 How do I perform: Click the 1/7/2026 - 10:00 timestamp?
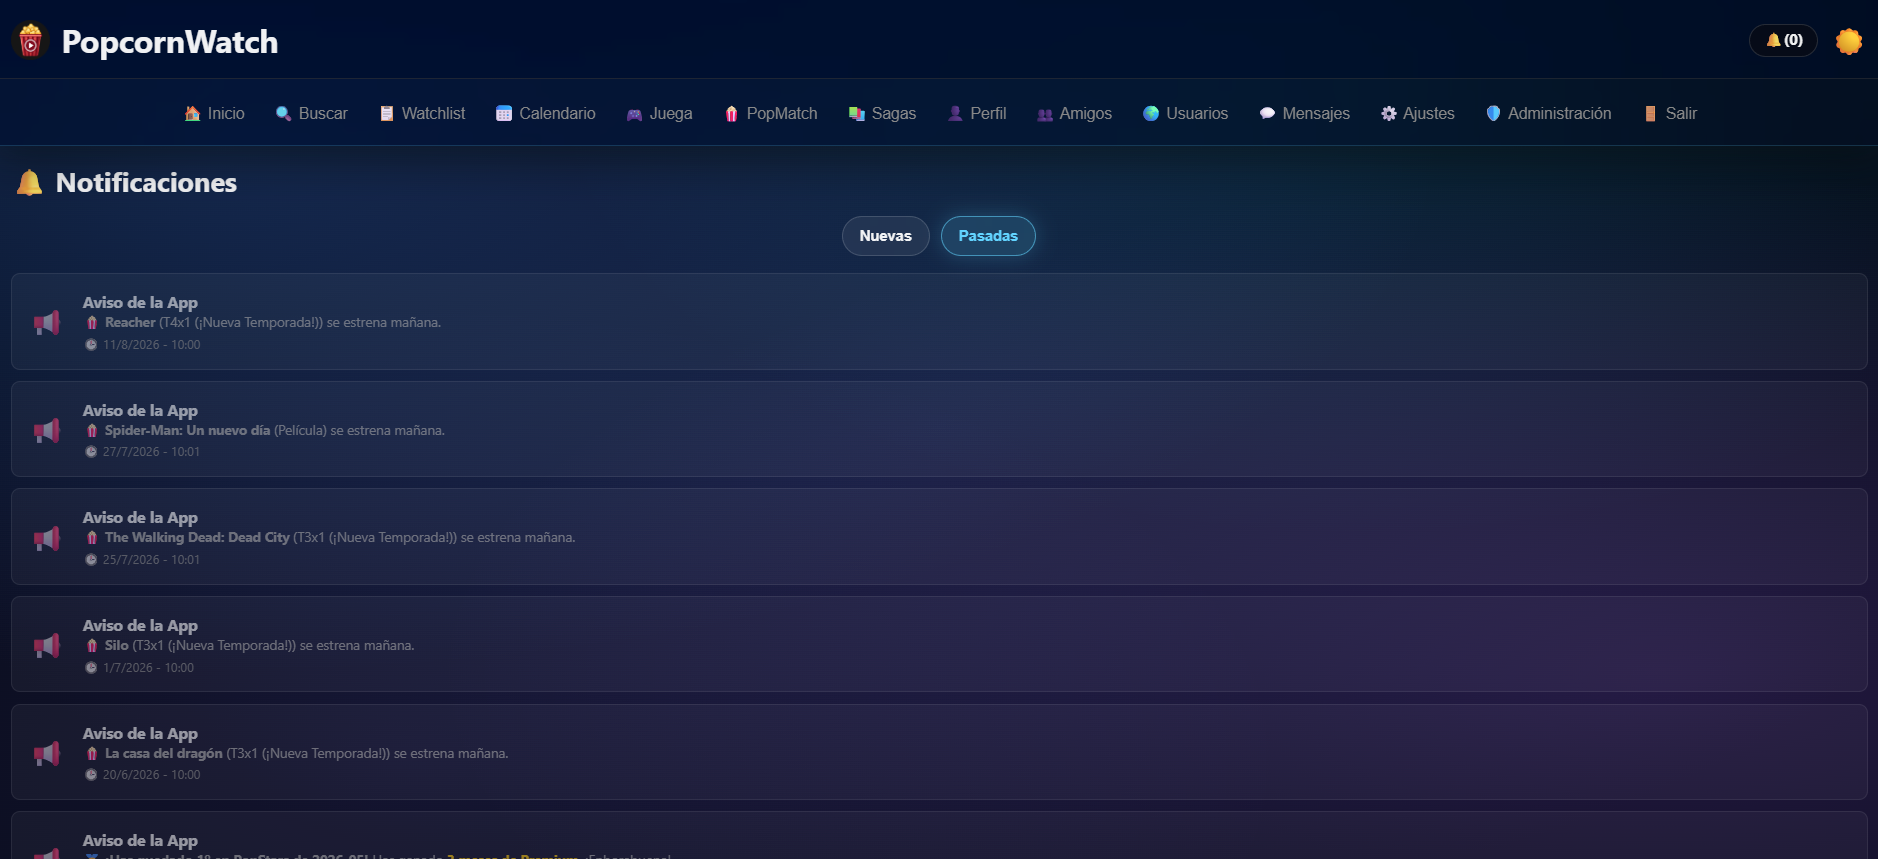[148, 668]
